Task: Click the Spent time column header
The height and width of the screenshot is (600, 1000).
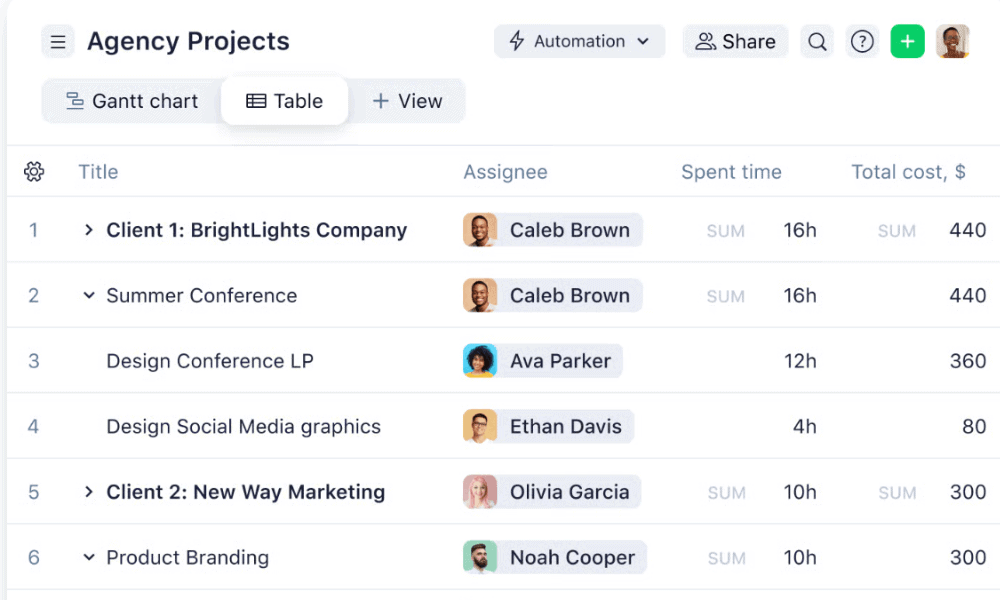Action: 731,172
